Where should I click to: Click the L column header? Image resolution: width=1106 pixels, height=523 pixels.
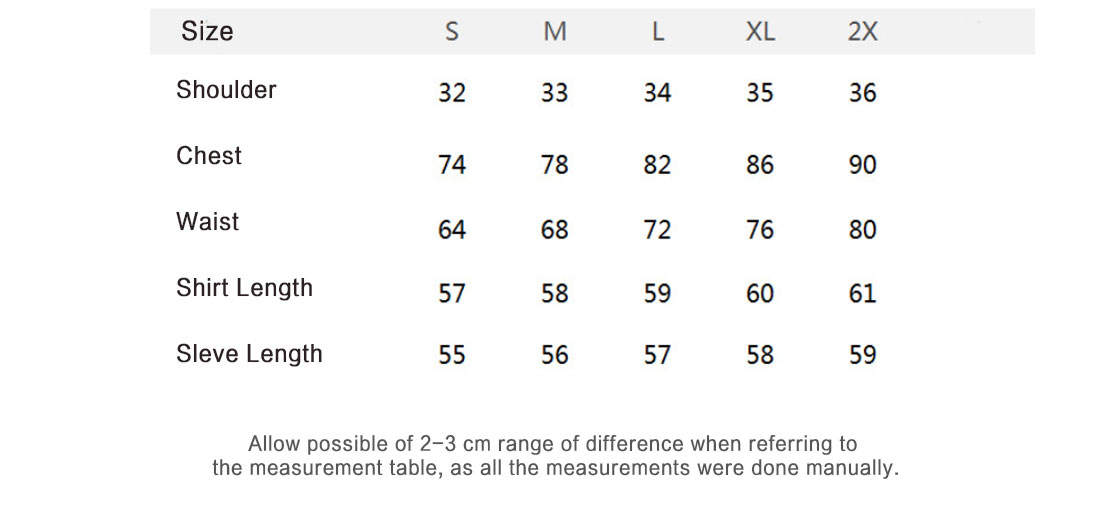point(658,32)
